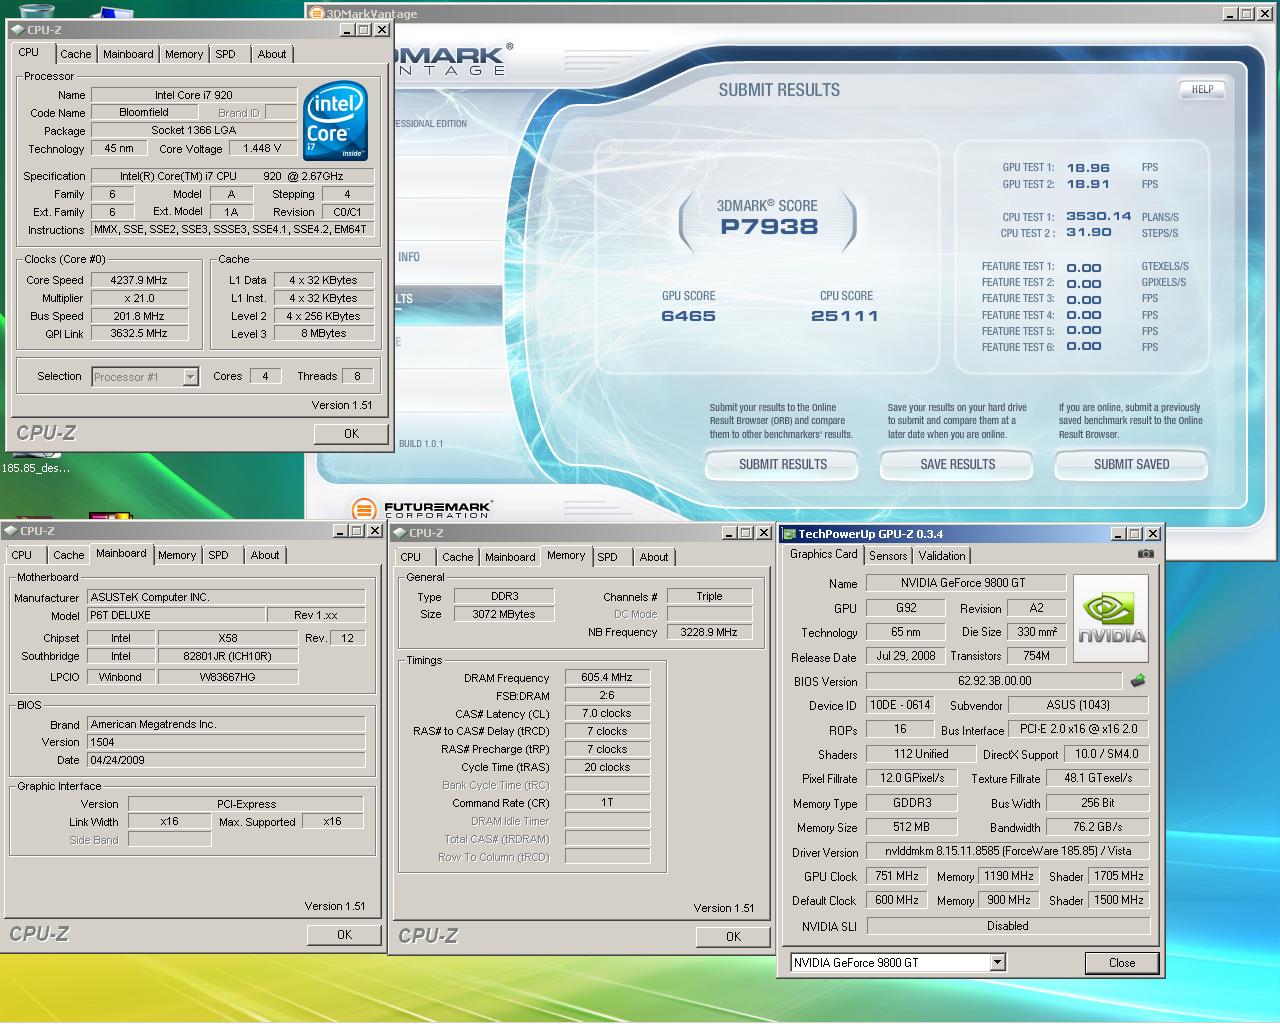Click the CPU-Z mainboard window title icon
The image size is (1280, 1024).
pos(11,531)
